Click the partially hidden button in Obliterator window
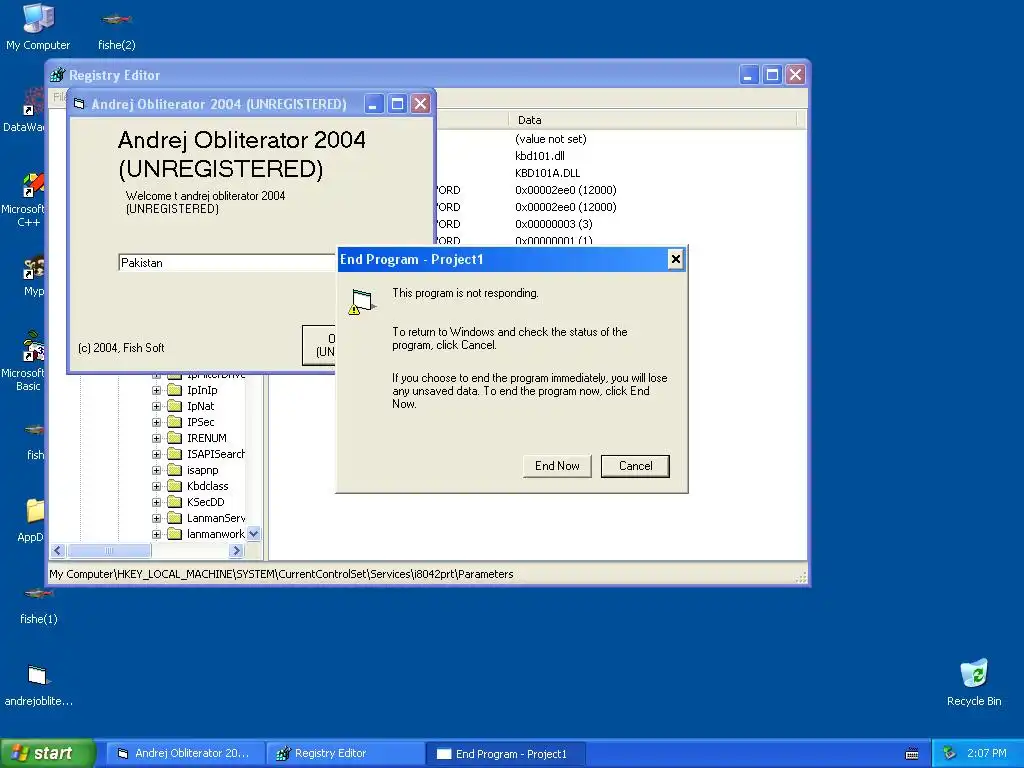This screenshot has height=768, width=1024. (x=319, y=345)
